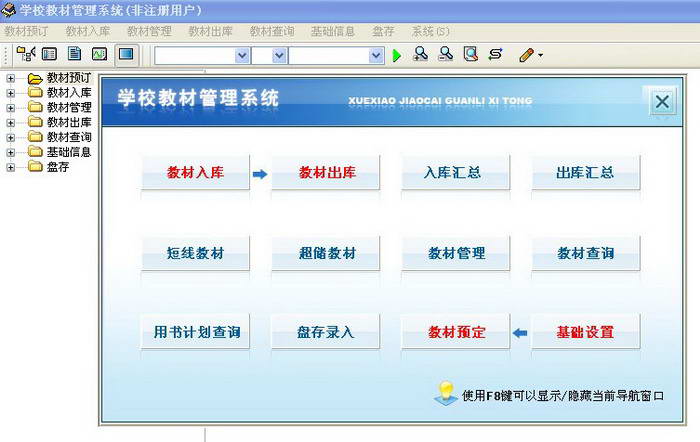700x442 pixels.
Task: Run the query with green play arrow
Action: pyautogui.click(x=396, y=56)
